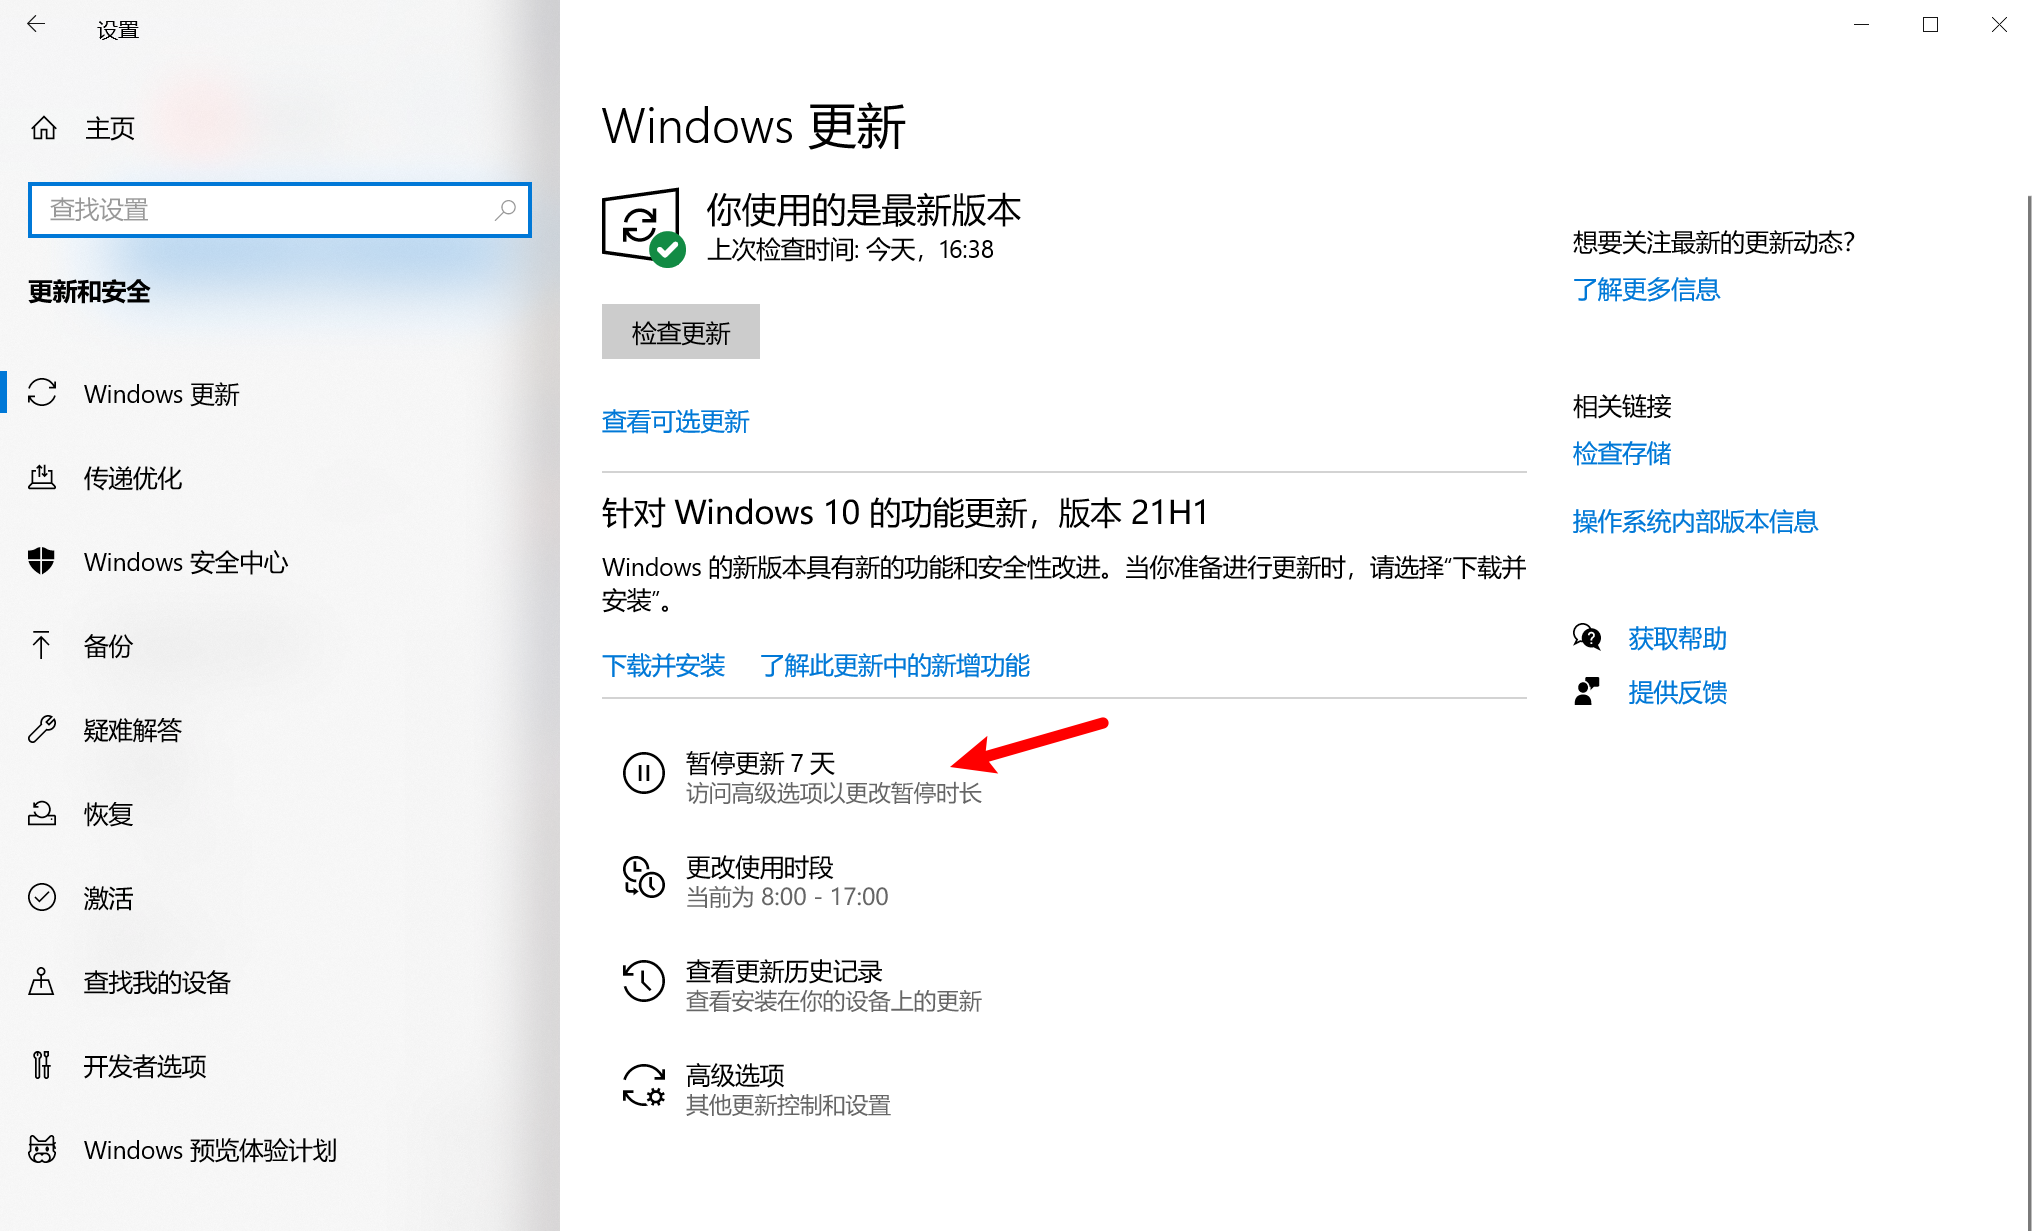Viewport: 2035px width, 1231px height.
Task: Click the 检查更新 button
Action: pyautogui.click(x=681, y=331)
